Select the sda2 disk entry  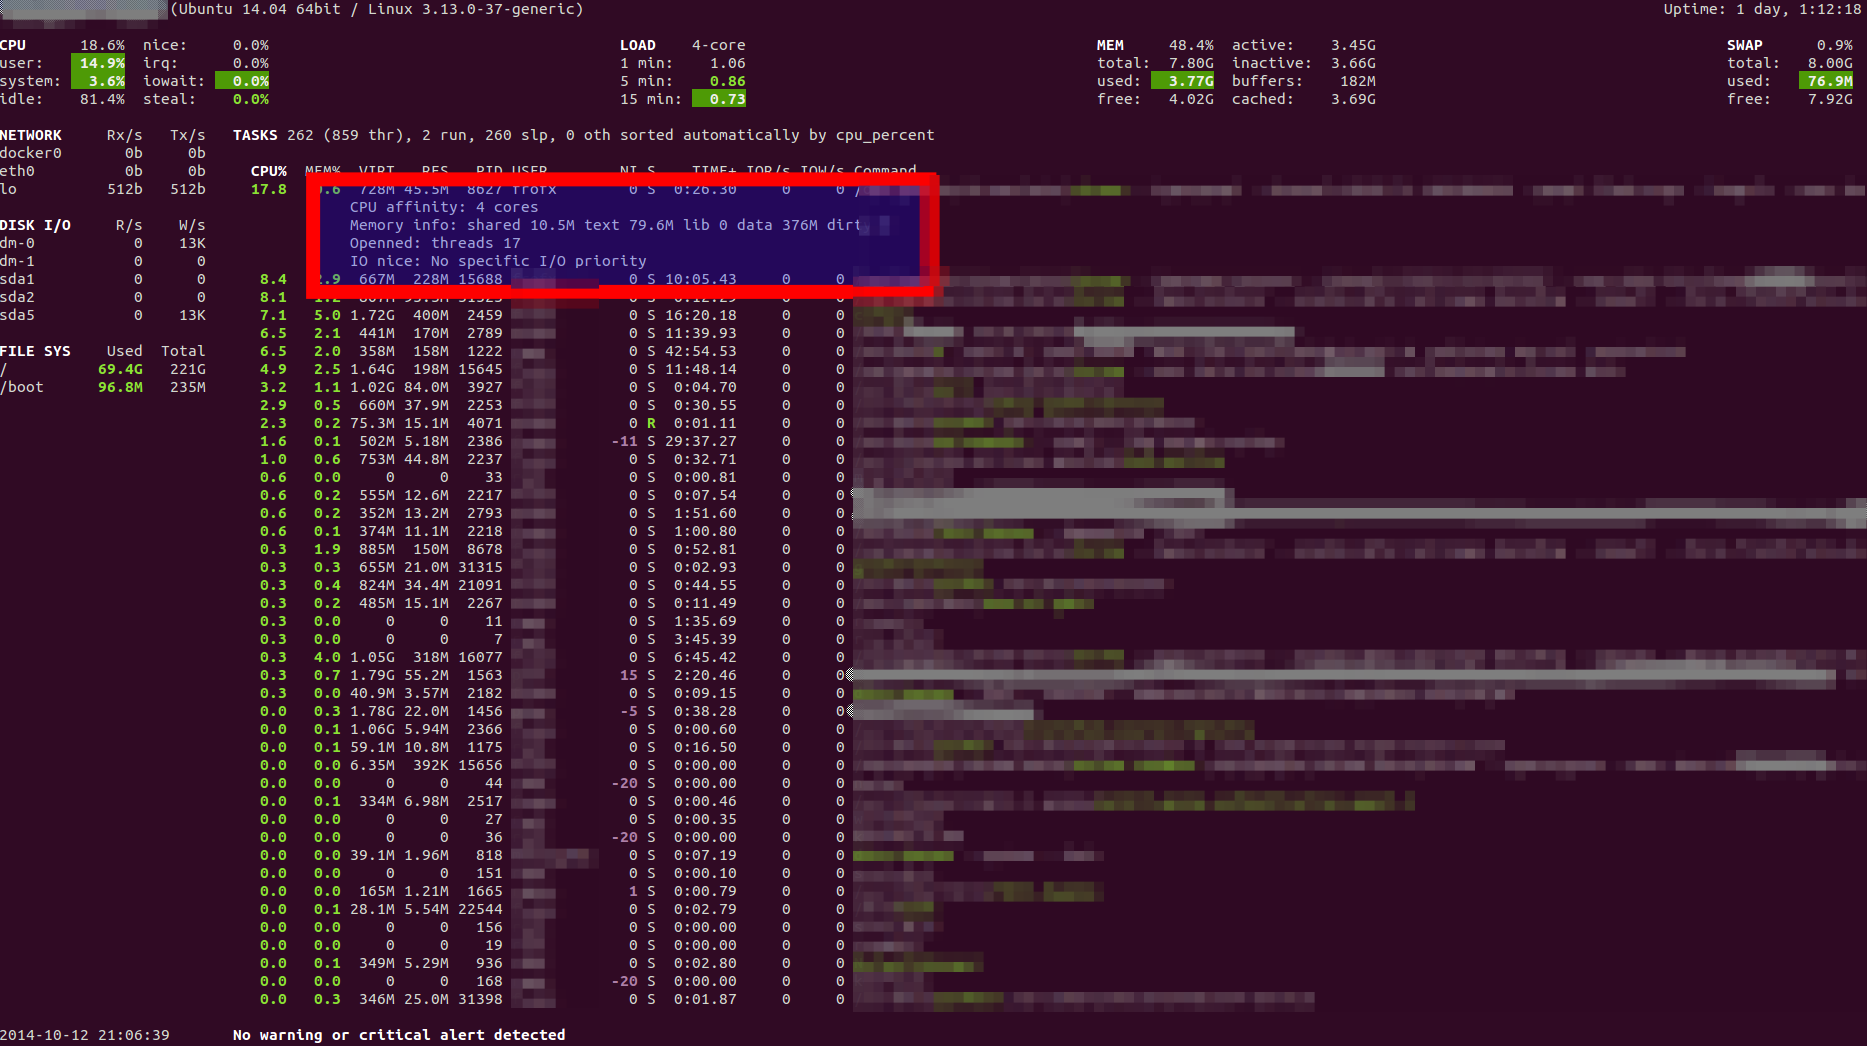coord(17,297)
